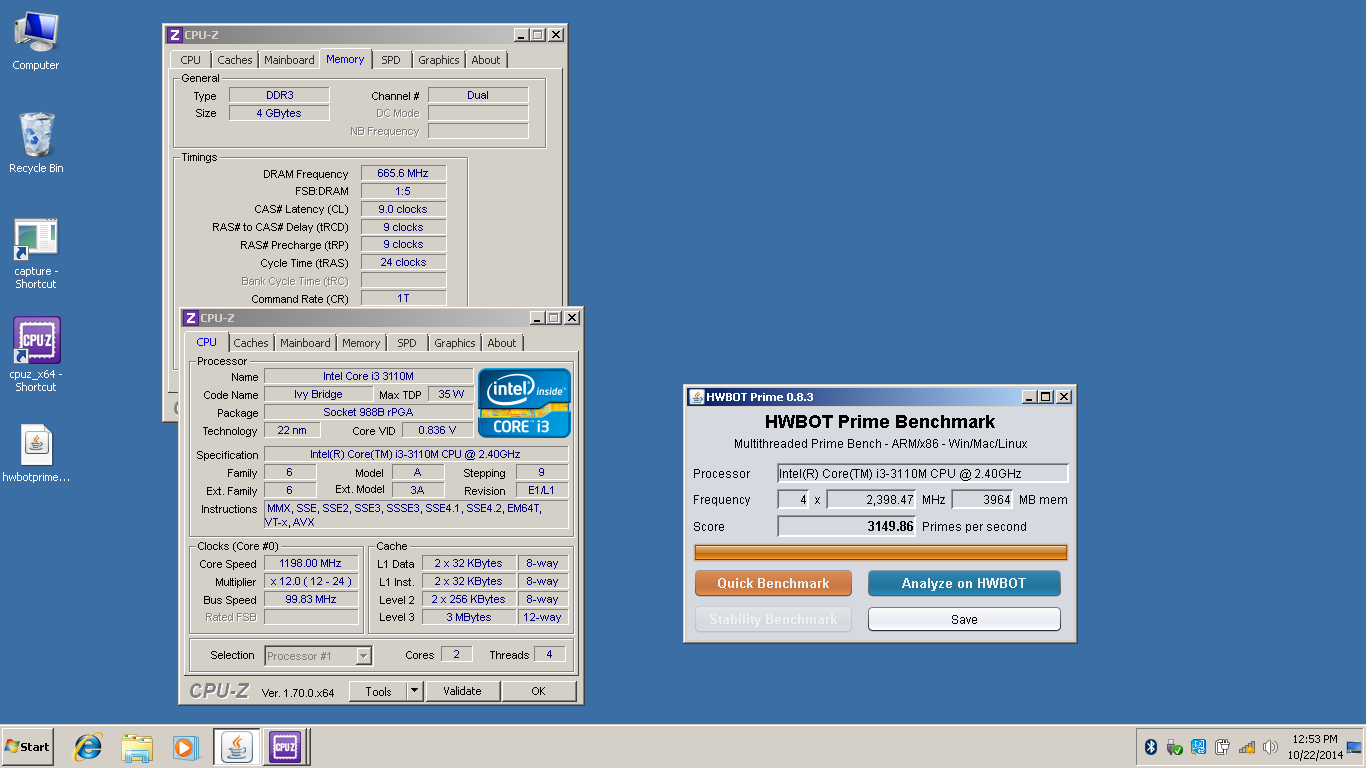Click the '9.0 clocks' CAS latency value

[x=403, y=209]
